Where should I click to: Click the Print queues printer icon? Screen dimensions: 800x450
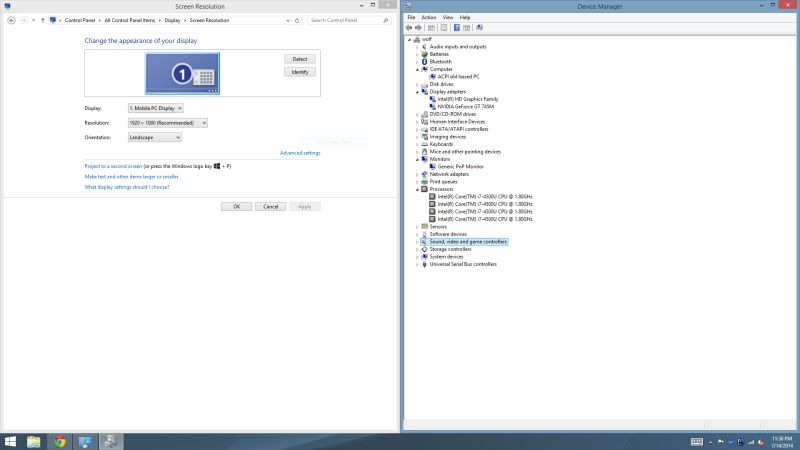click(424, 182)
